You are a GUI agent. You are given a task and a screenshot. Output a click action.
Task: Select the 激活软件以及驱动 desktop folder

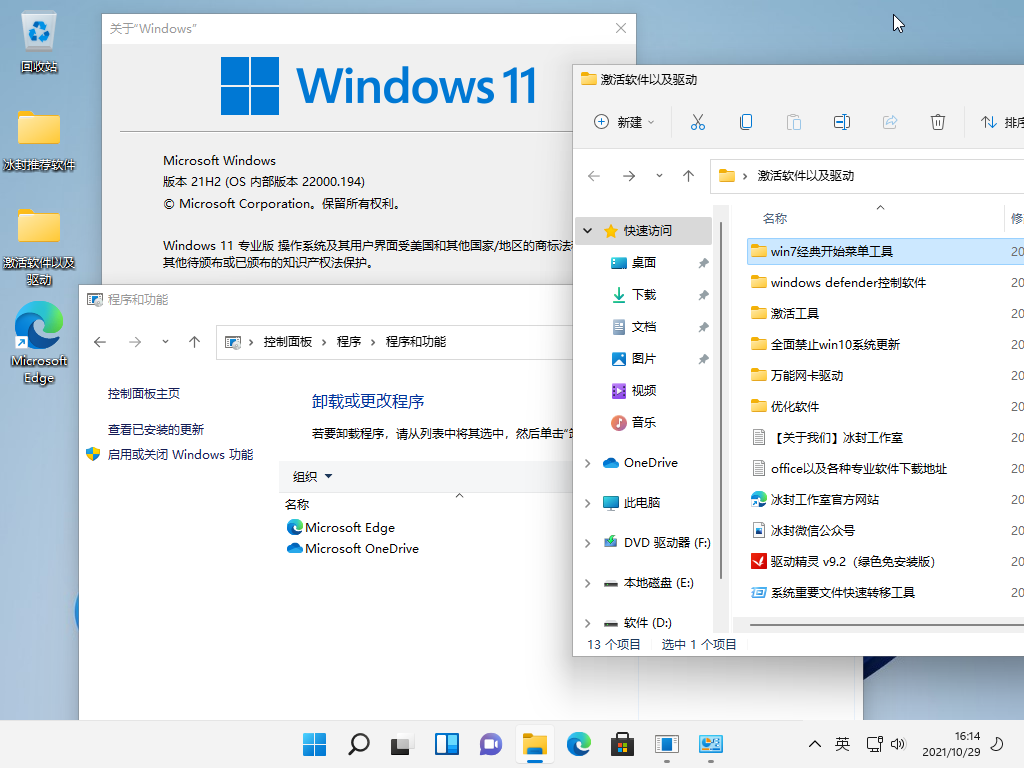tap(39, 247)
